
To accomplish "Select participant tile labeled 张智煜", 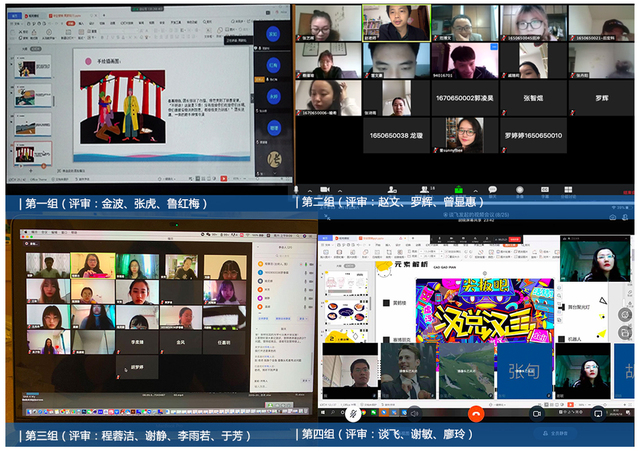I will 531,98.
